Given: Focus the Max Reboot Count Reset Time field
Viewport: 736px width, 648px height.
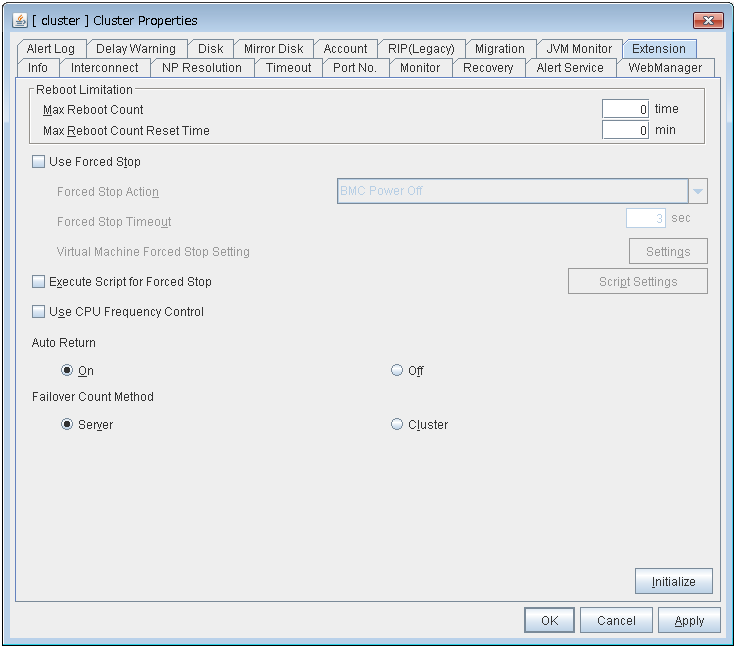Looking at the screenshot, I should [625, 130].
